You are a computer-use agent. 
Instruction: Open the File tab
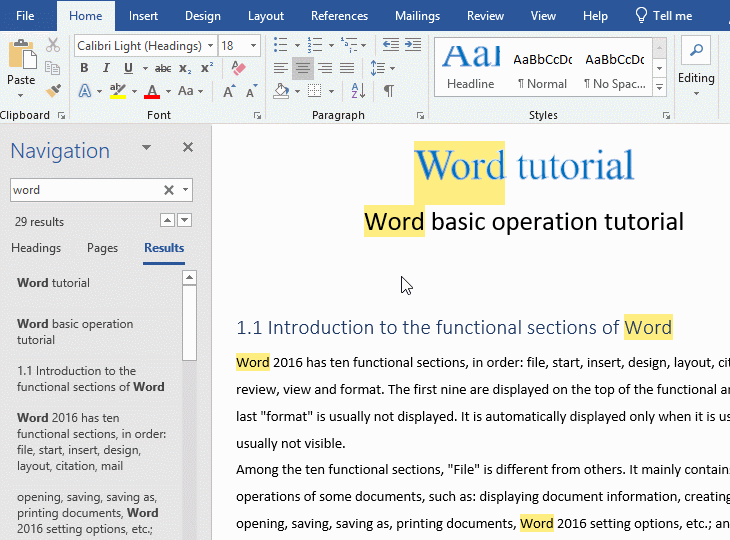click(25, 16)
